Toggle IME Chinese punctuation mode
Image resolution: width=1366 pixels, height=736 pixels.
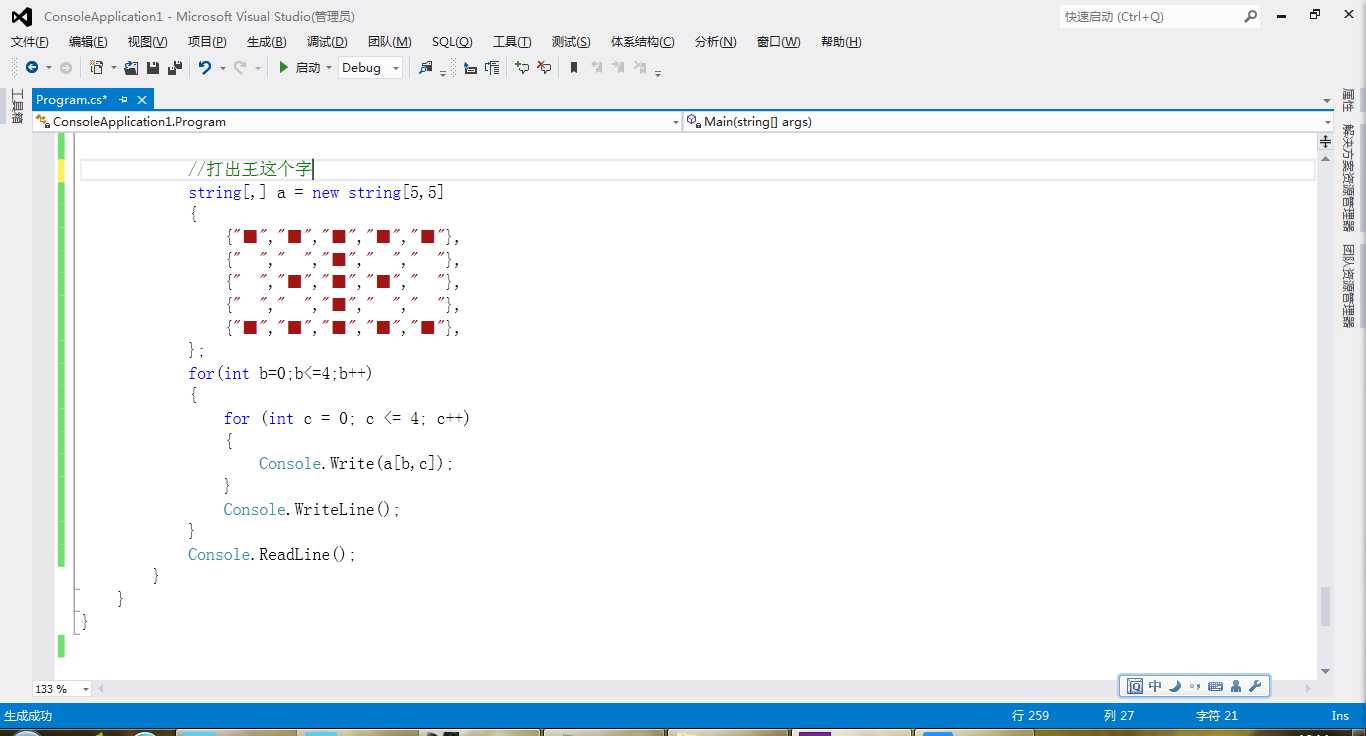tap(1195, 686)
